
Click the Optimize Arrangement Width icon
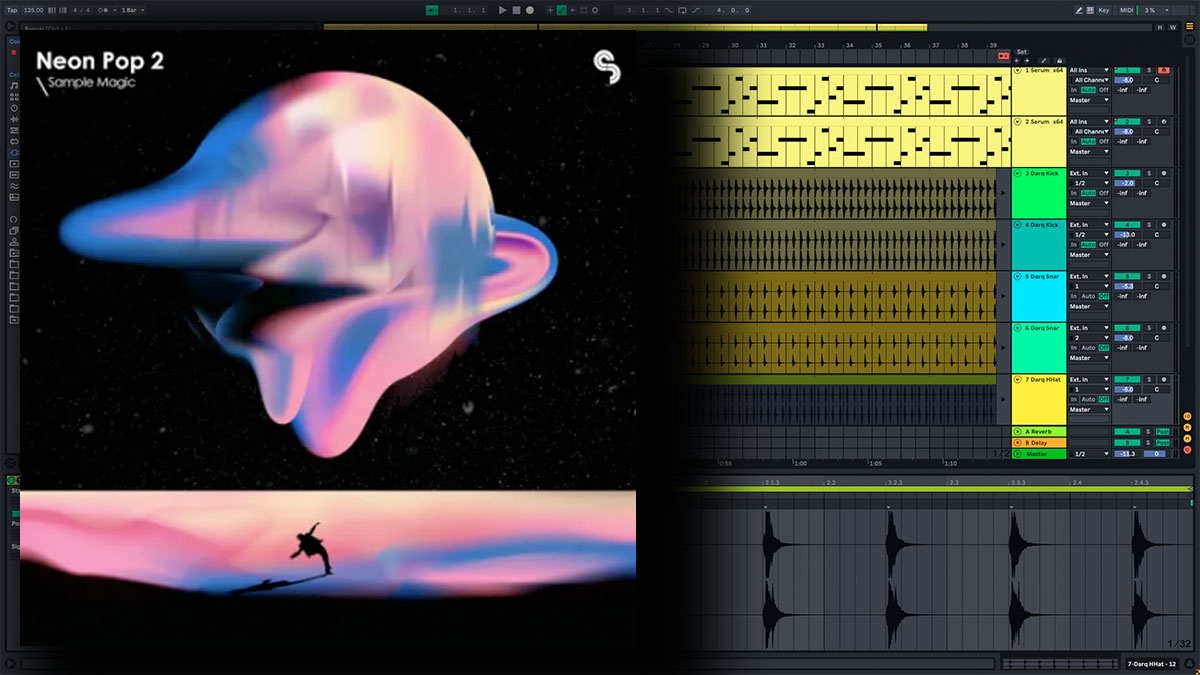tap(1044, 61)
